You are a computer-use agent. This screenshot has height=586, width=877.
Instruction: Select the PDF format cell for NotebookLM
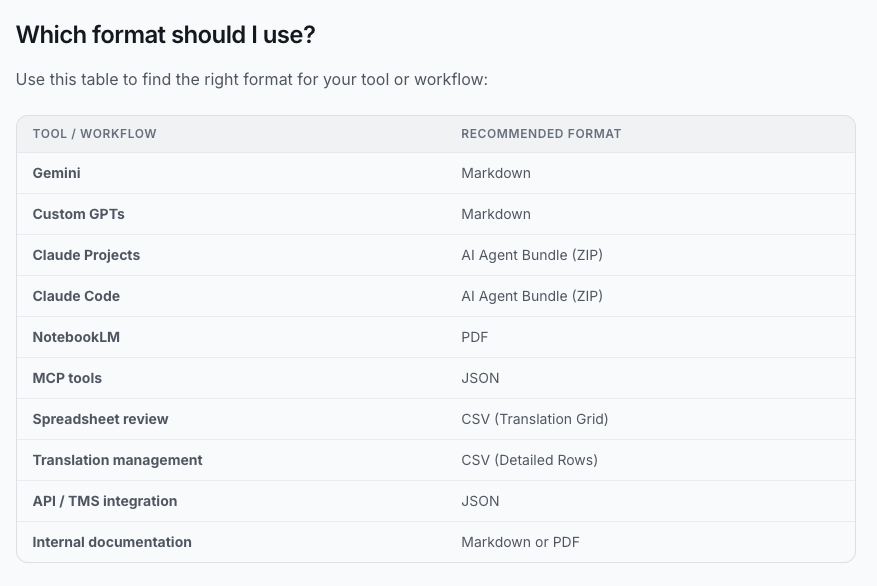[475, 337]
